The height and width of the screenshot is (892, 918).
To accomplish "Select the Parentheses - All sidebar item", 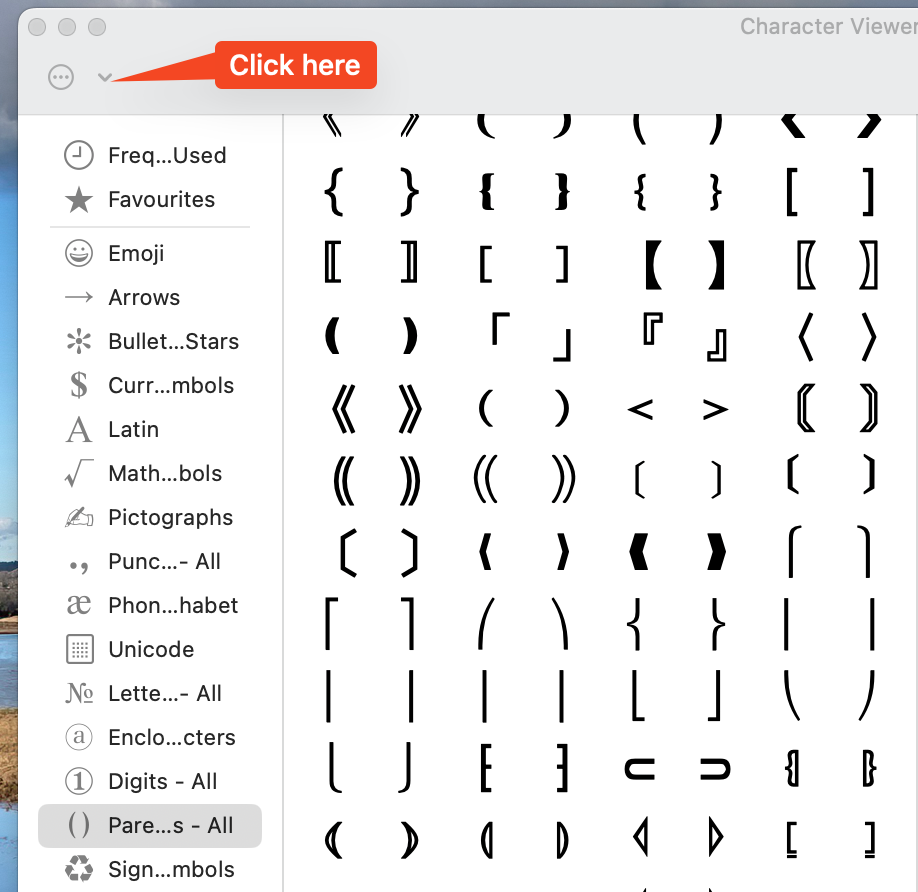I will [x=150, y=826].
